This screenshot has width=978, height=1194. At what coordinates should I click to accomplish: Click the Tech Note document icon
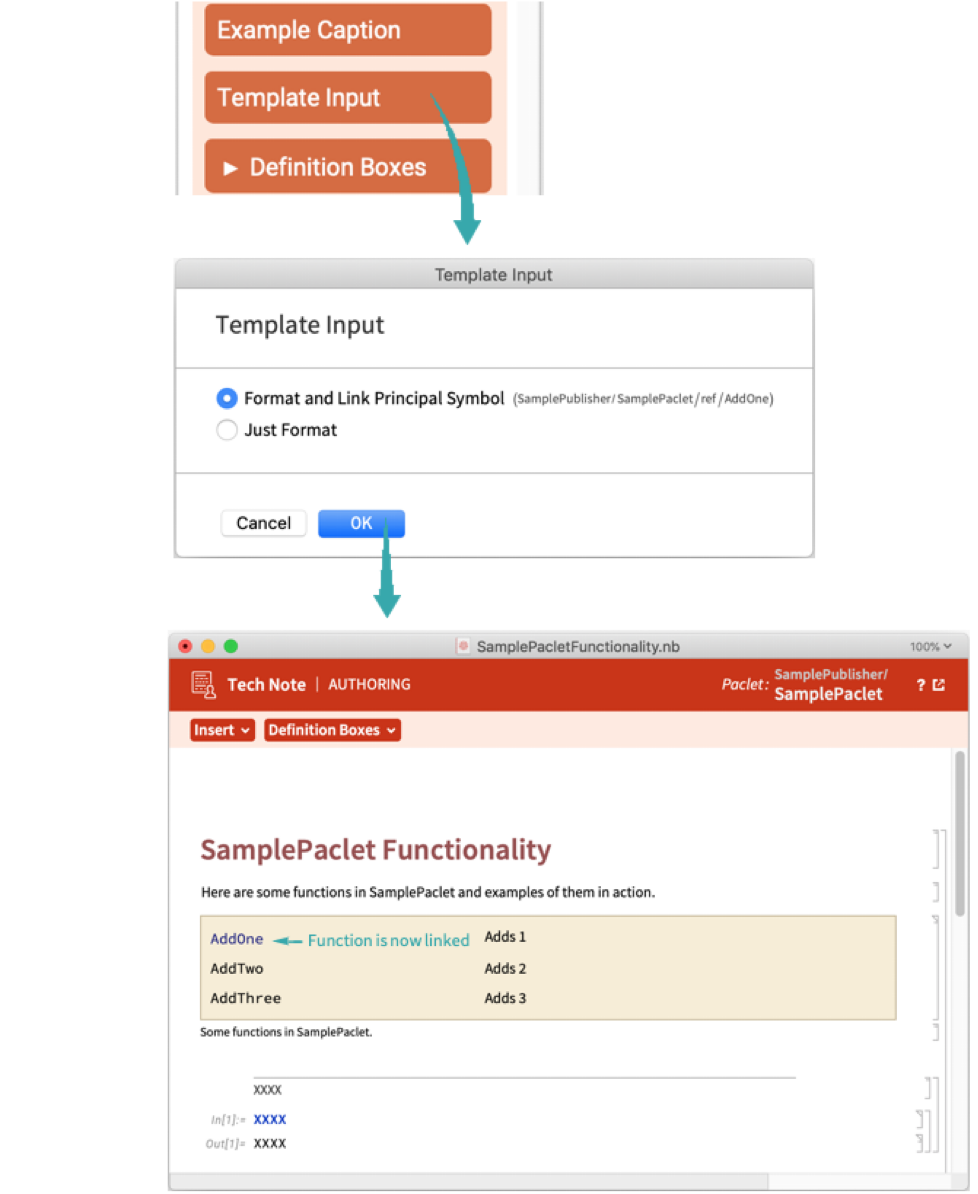click(204, 684)
